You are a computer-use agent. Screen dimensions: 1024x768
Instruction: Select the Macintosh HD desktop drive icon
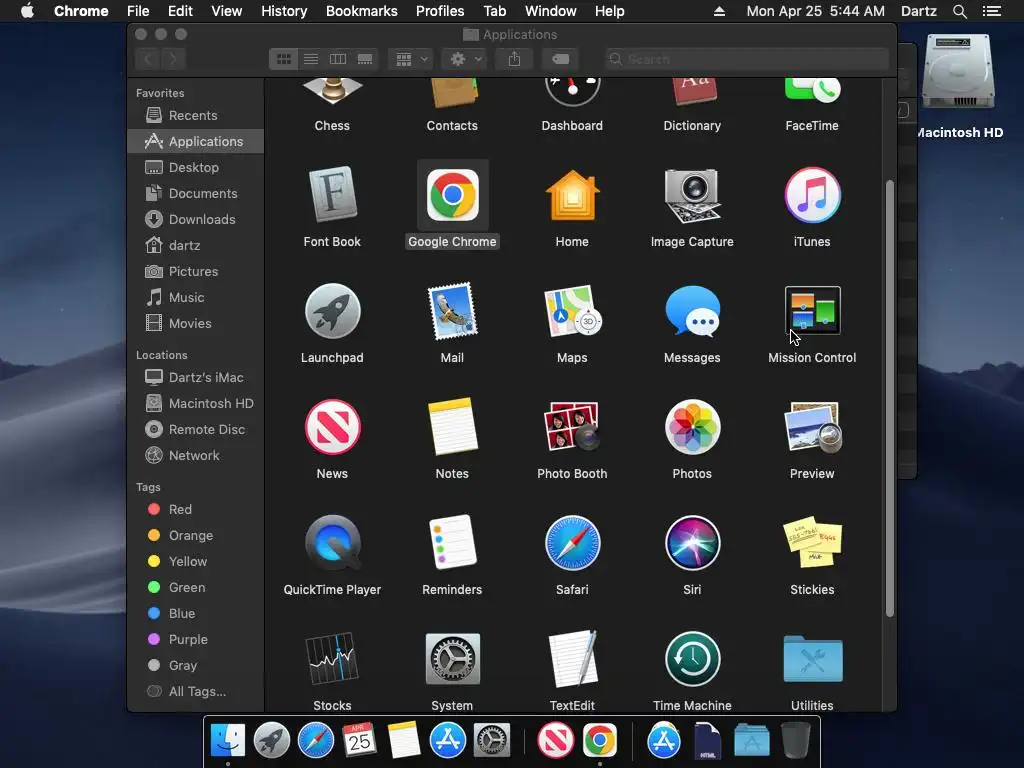coord(958,72)
